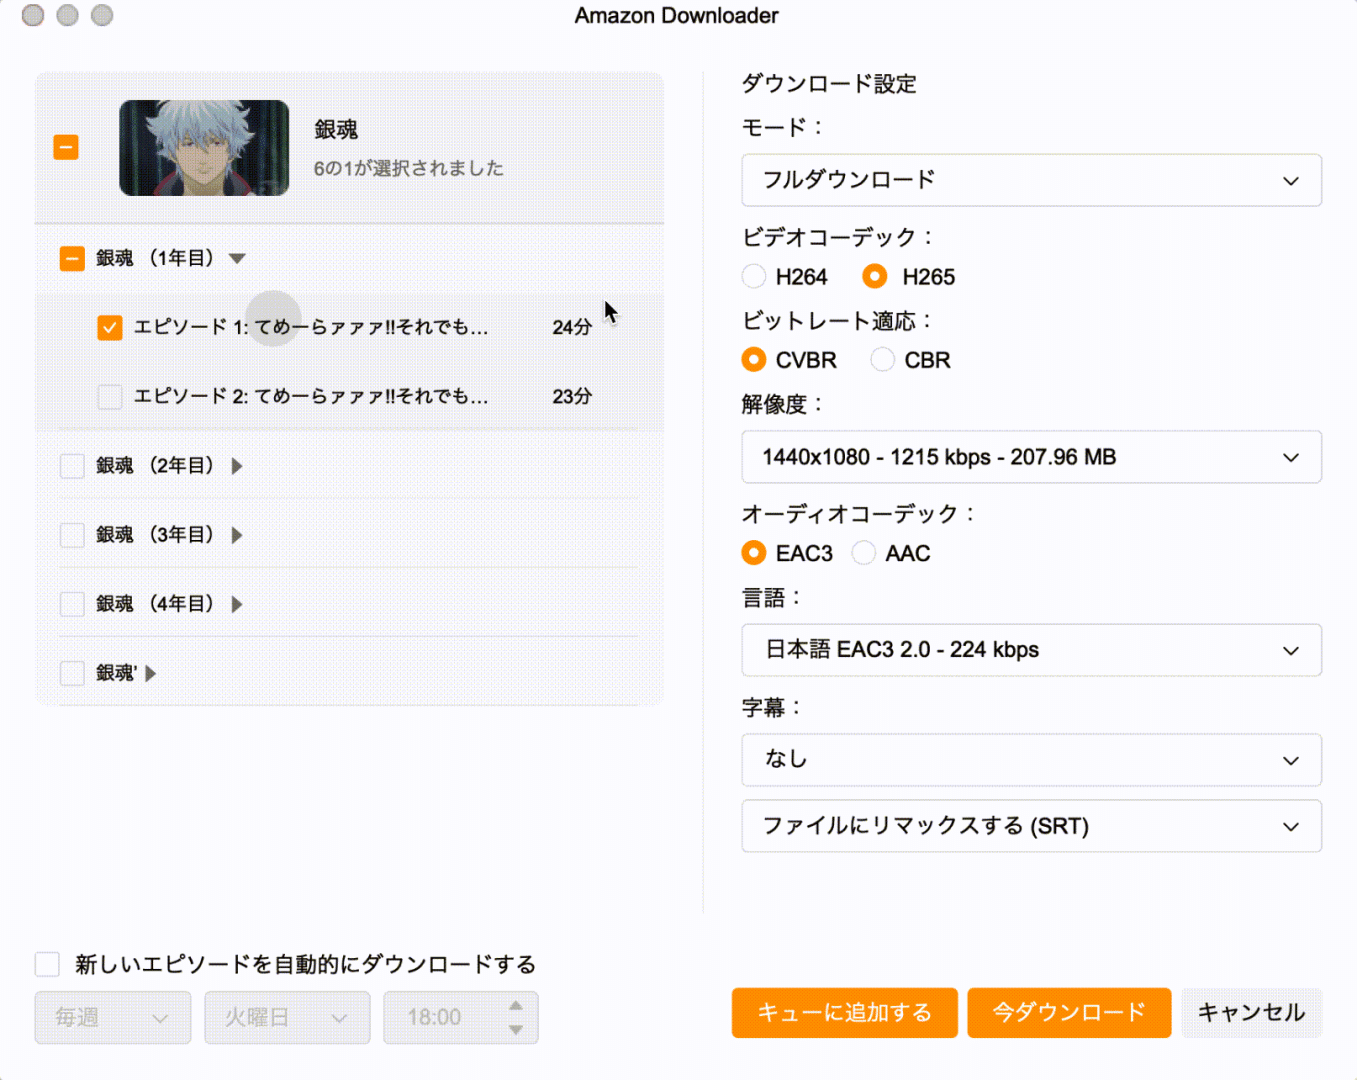Check the 銀魂（3年目）checkbox
The image size is (1357, 1080).
[x=72, y=535]
